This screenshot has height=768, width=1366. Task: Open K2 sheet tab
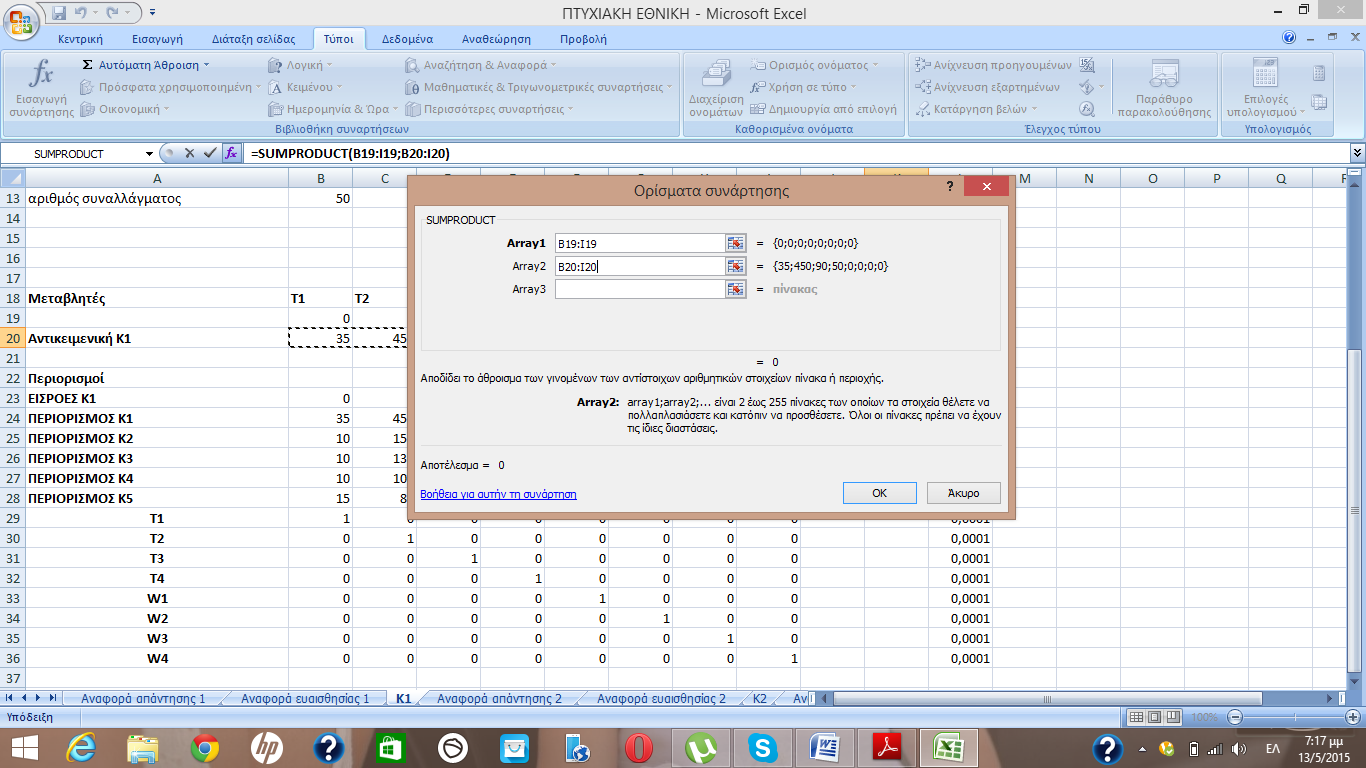coord(760,698)
